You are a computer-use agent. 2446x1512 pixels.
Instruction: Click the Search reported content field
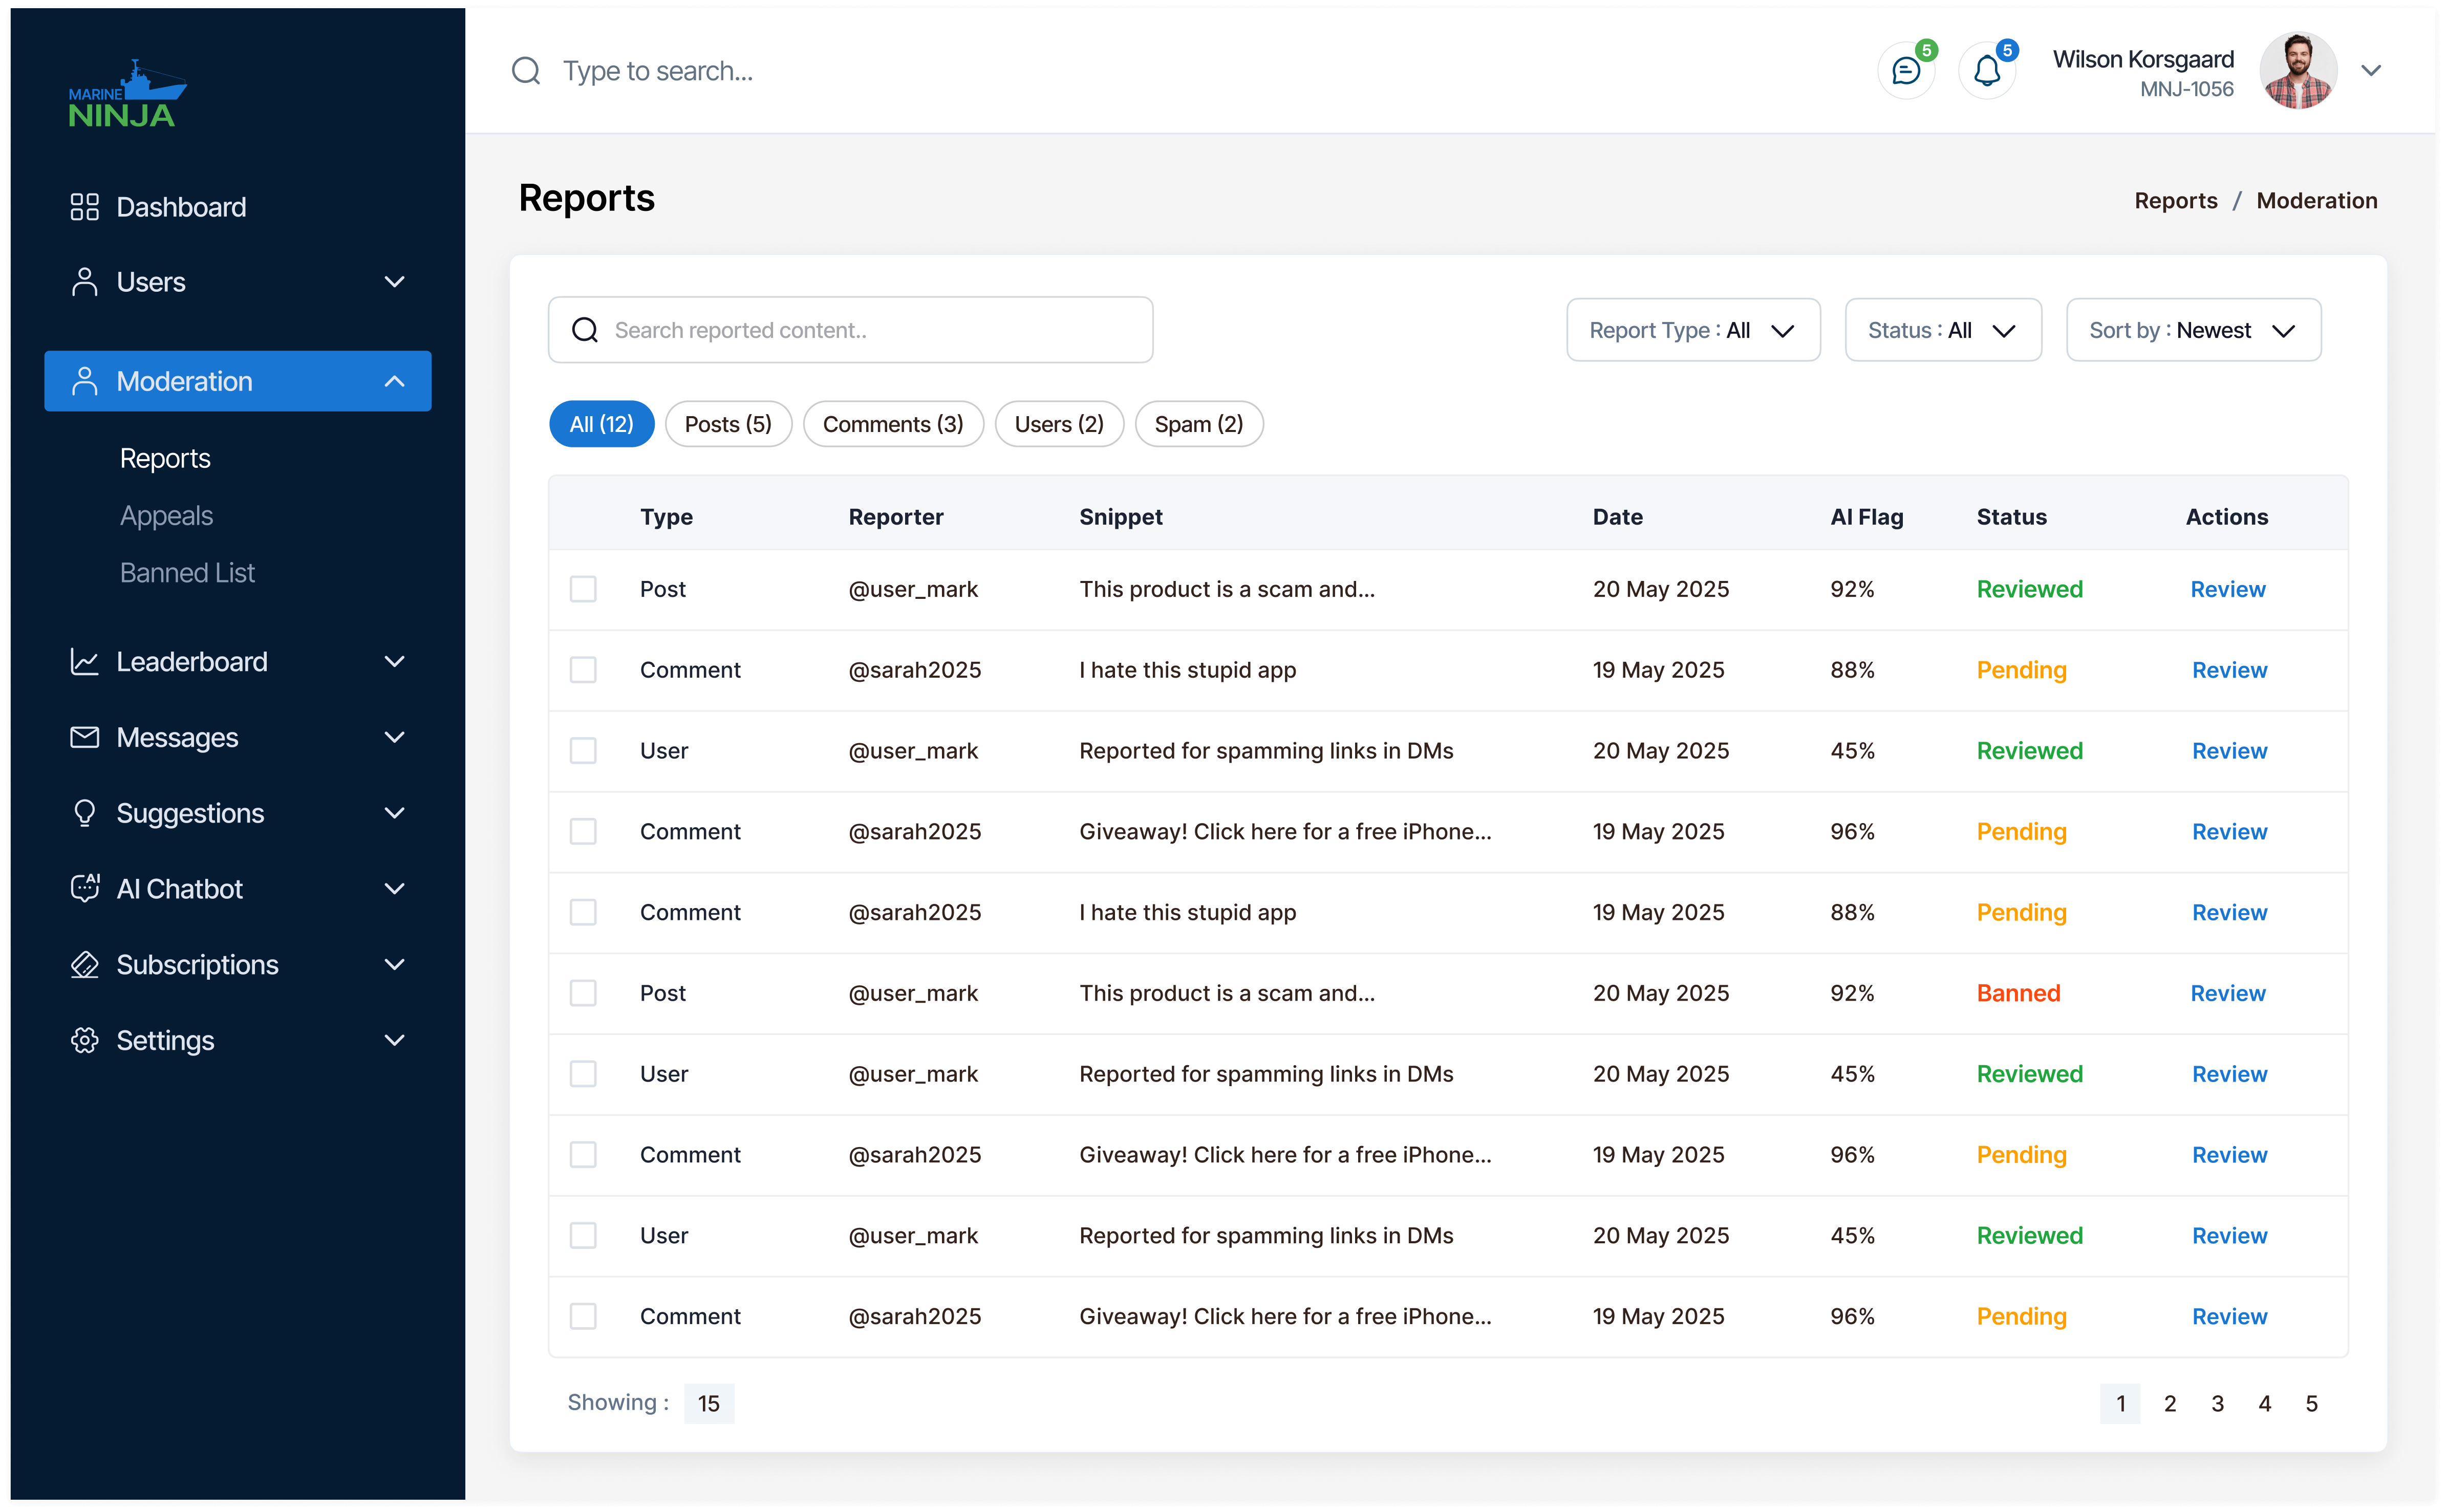click(850, 330)
